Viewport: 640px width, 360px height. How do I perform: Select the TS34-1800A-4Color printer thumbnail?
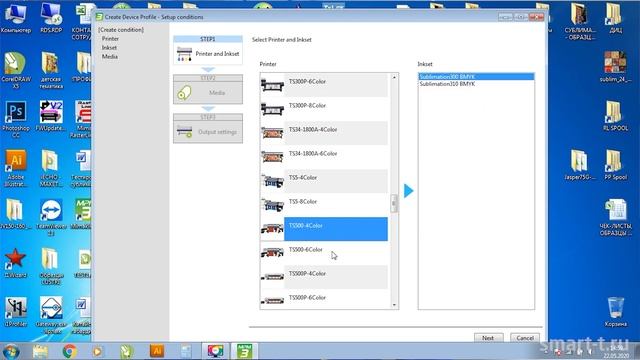coord(272,133)
